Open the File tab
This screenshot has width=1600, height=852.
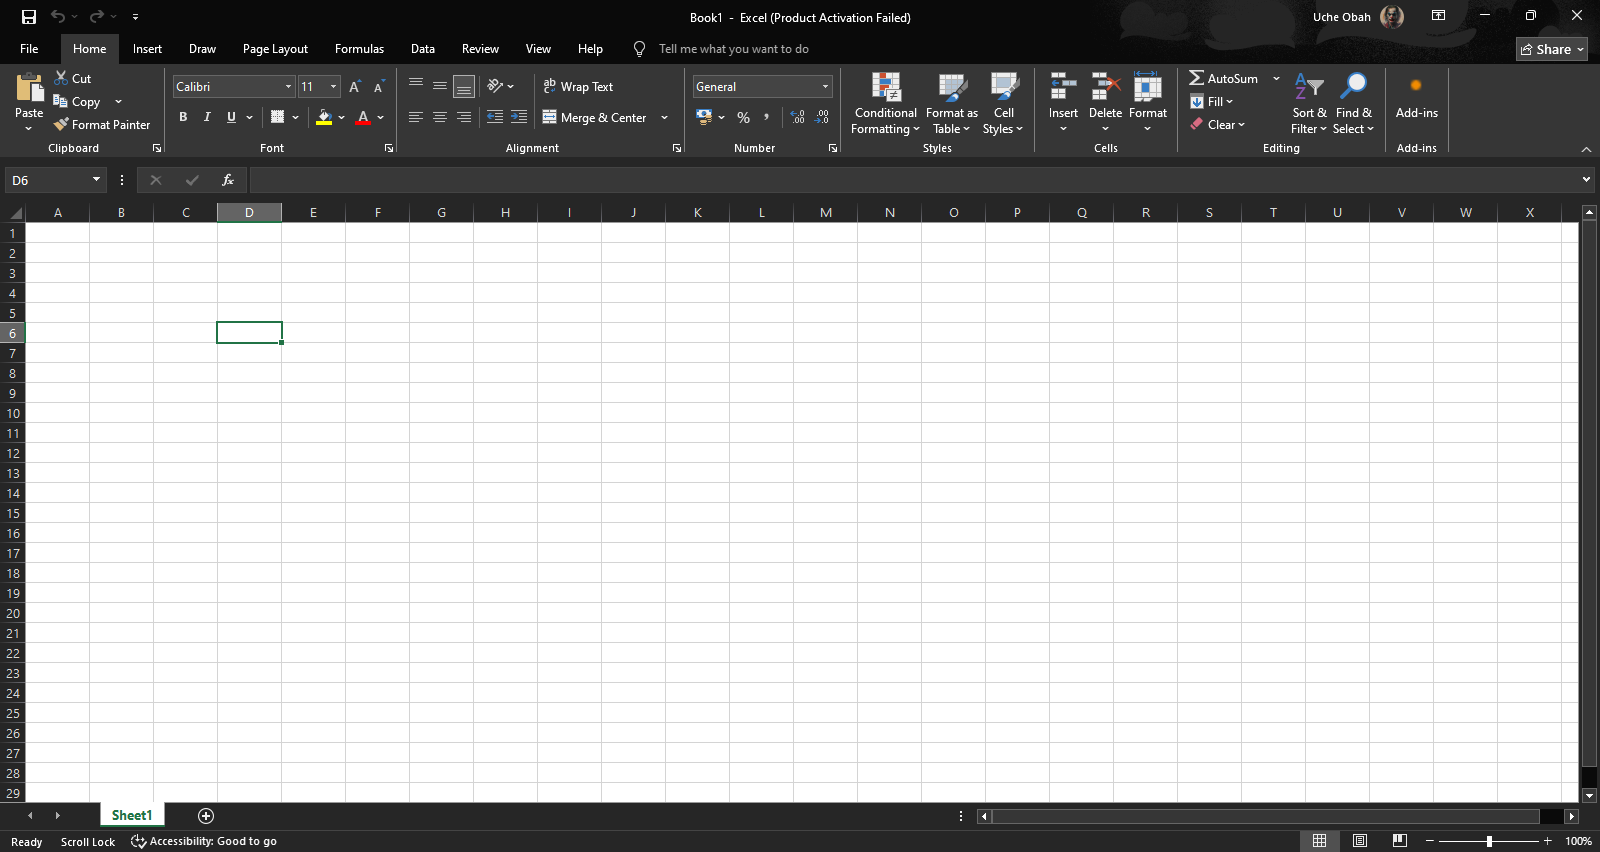29,49
